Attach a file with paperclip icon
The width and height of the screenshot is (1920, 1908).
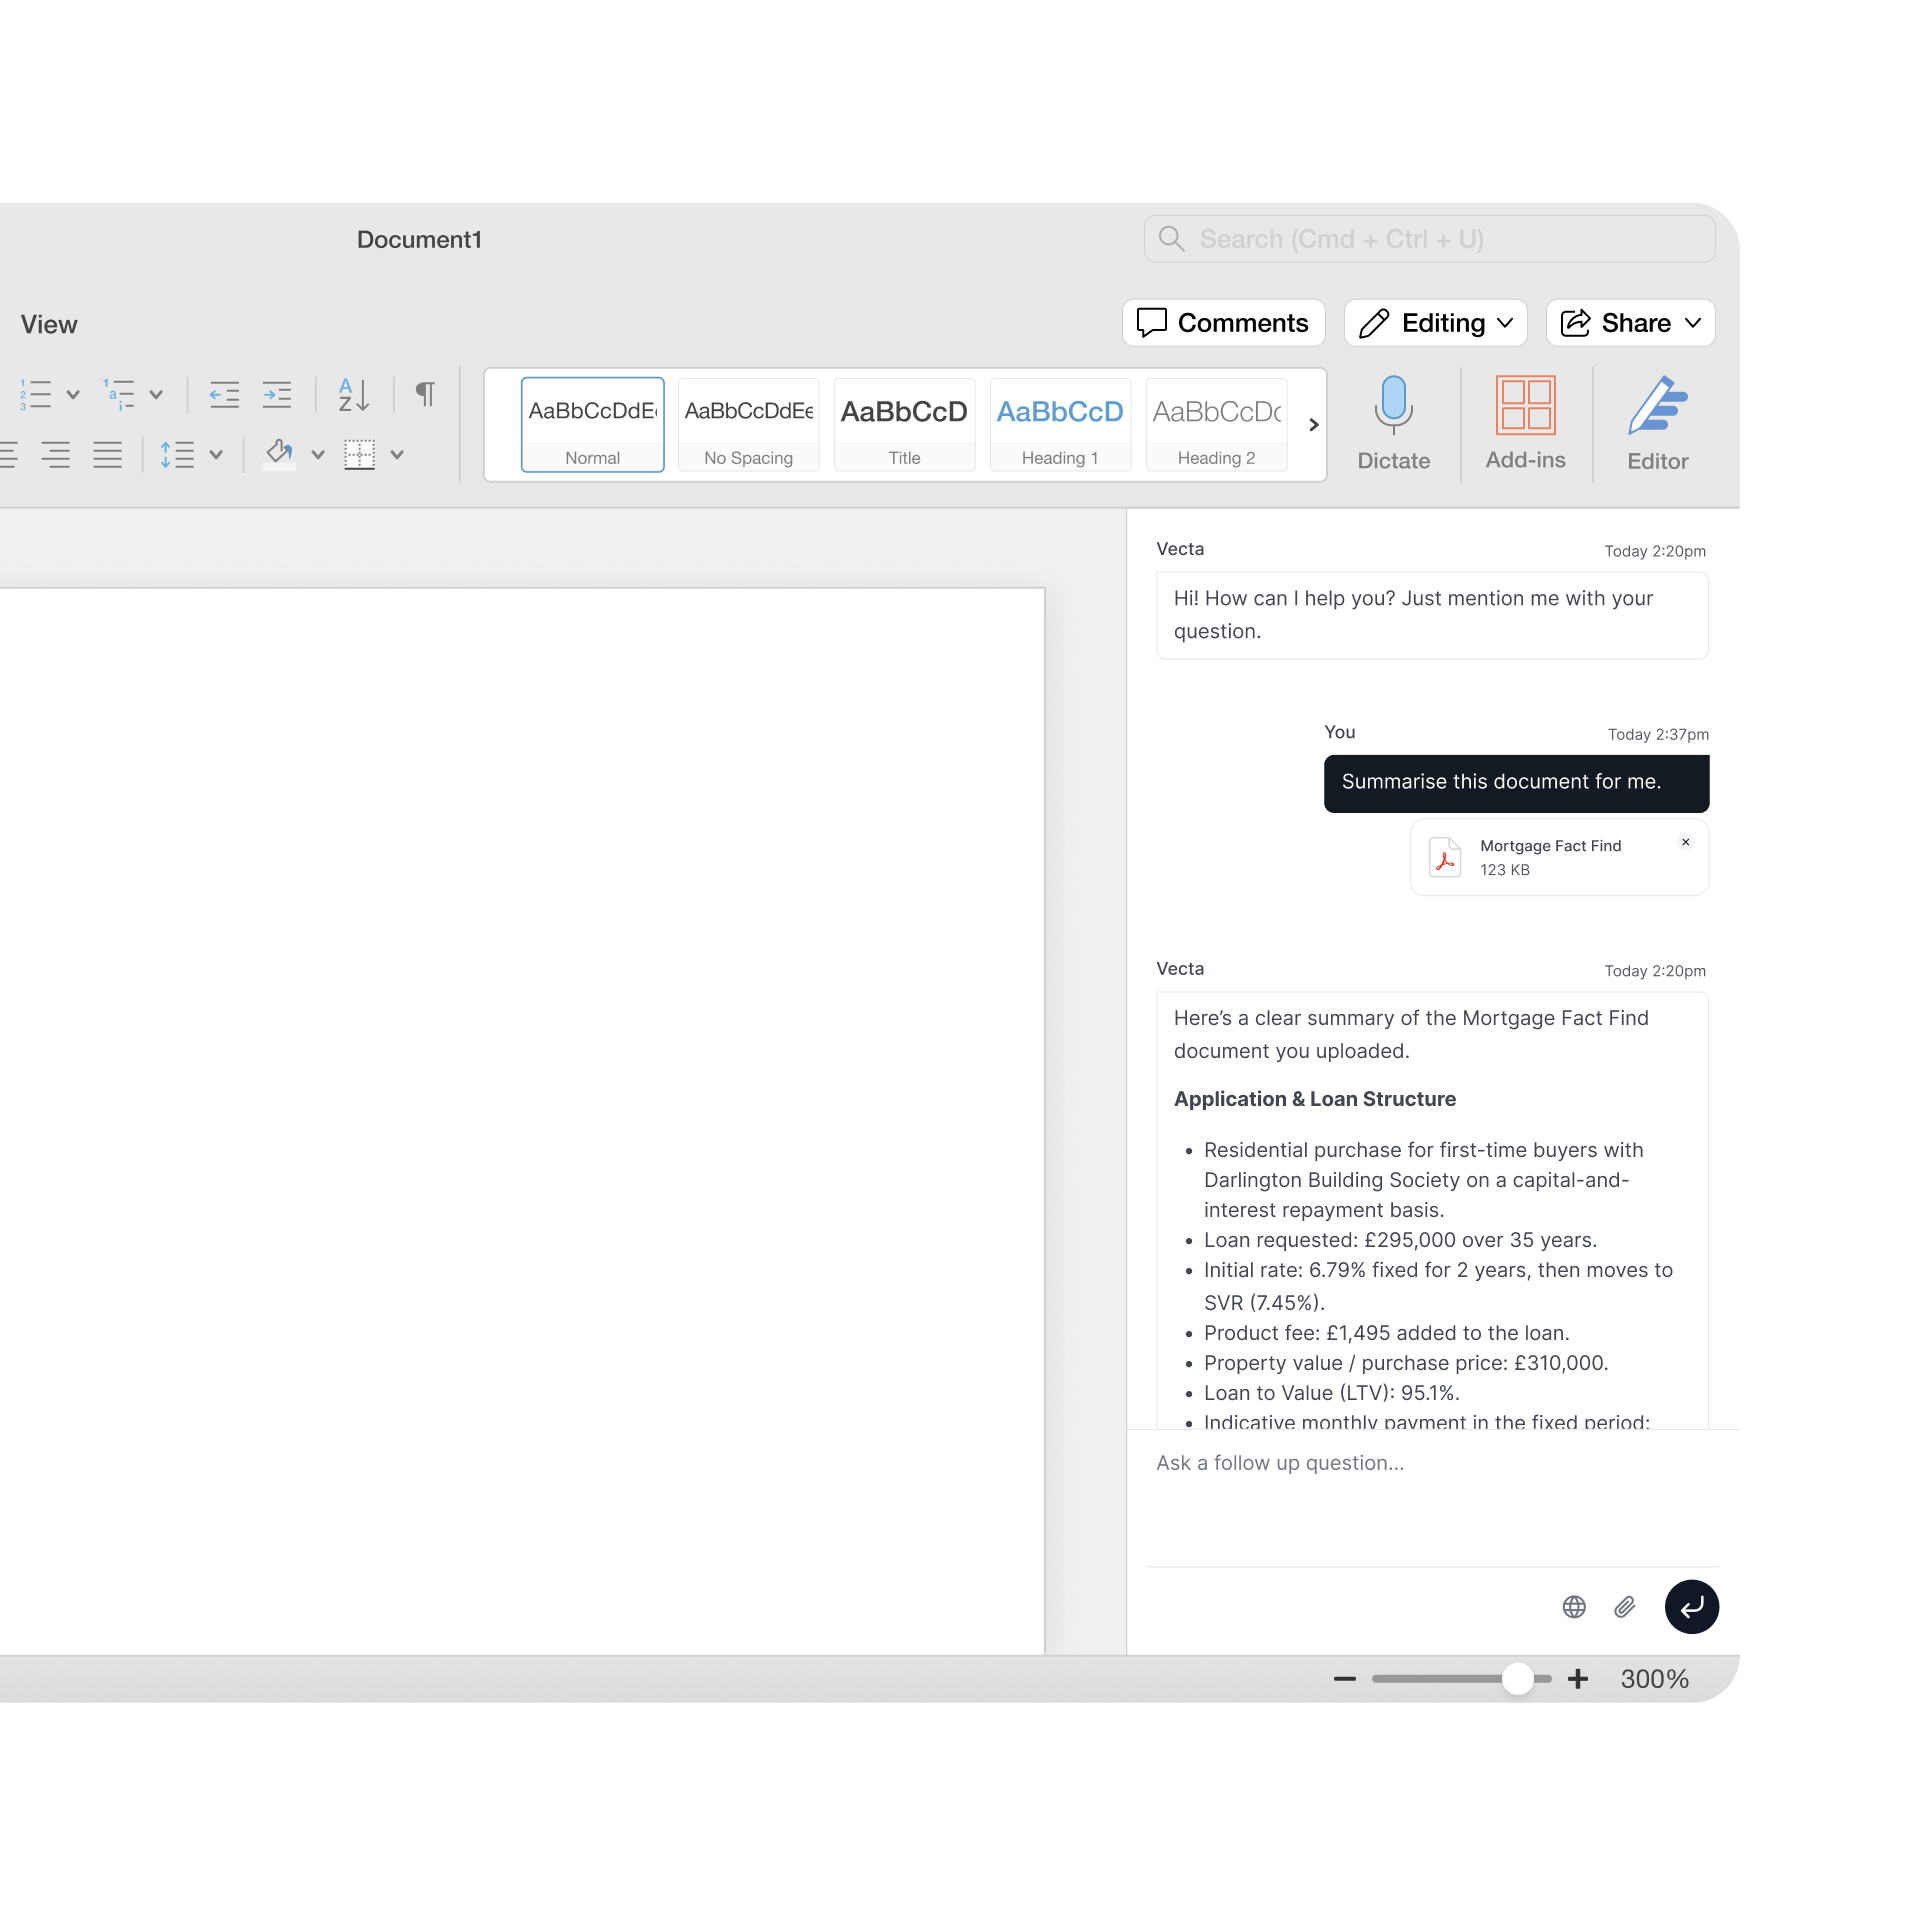coord(1624,1607)
